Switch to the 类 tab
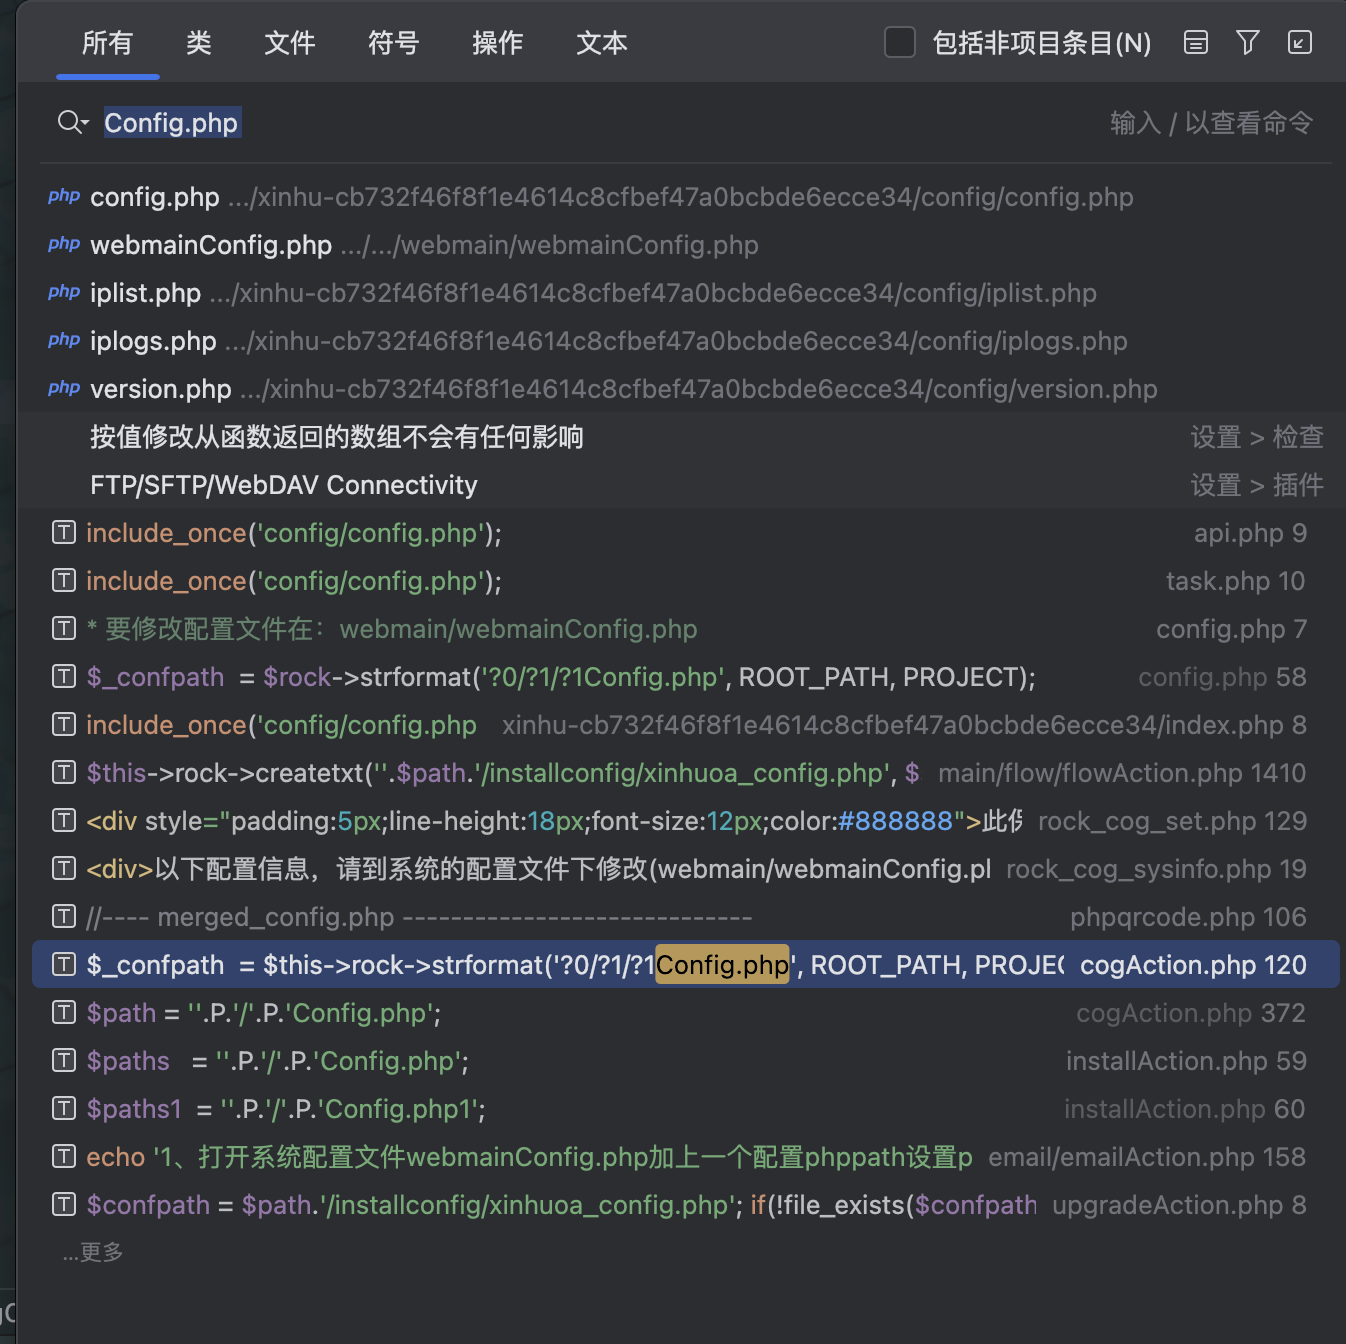 pos(199,43)
